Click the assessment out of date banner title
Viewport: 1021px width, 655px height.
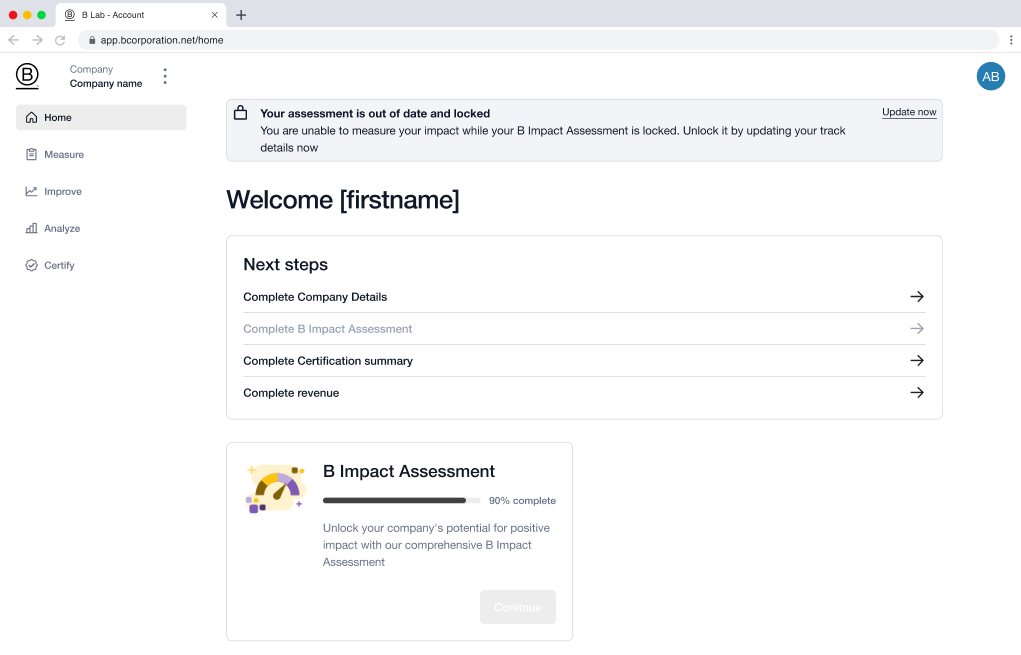click(x=375, y=113)
